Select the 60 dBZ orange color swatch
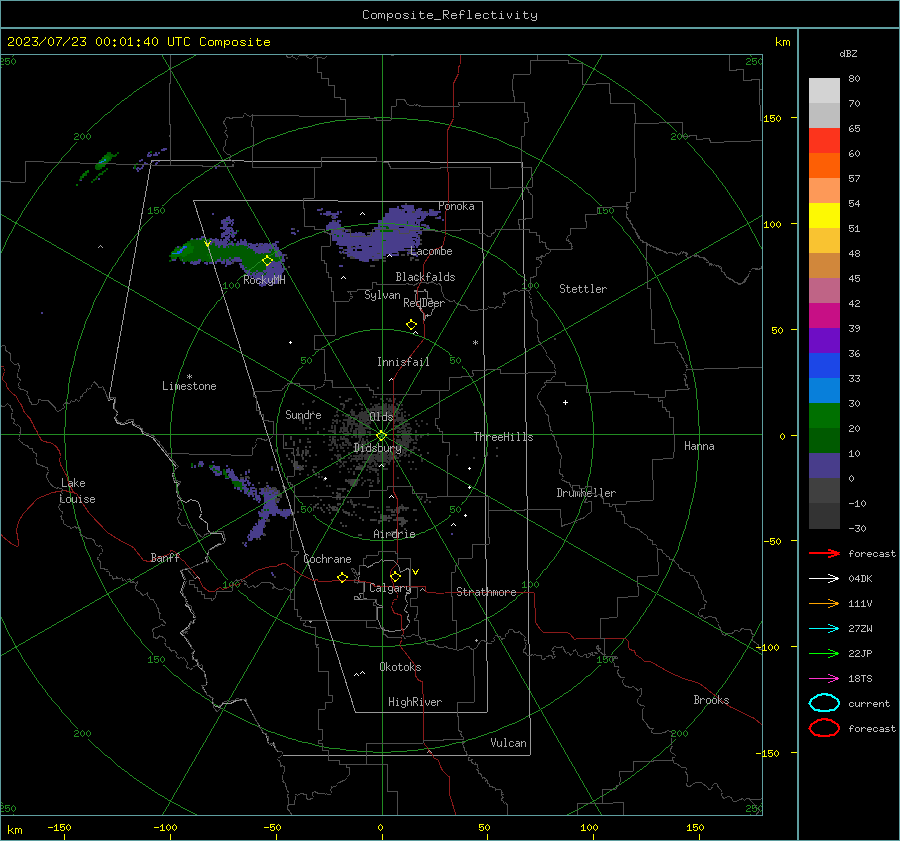900x841 pixels. click(824, 166)
